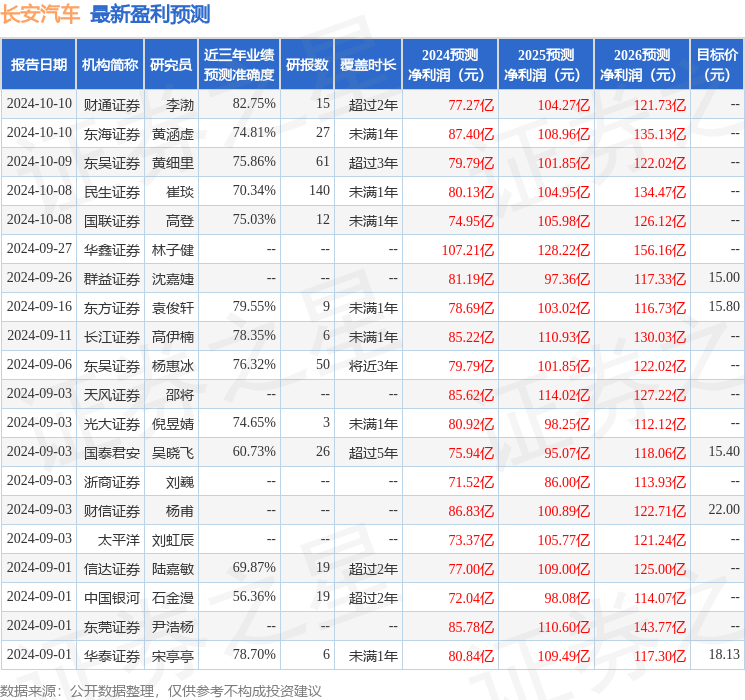The height and width of the screenshot is (700, 745).
Task: Select the 民生证券 institution cell
Action: (112, 192)
